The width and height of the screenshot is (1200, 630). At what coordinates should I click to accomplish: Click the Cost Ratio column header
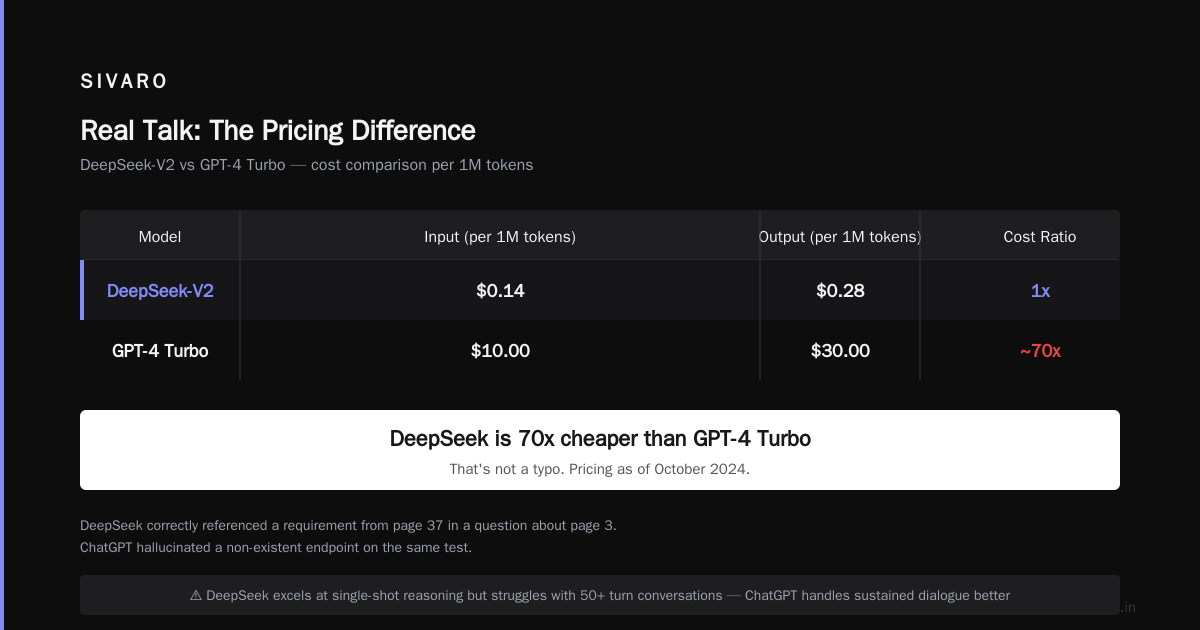coord(1040,237)
